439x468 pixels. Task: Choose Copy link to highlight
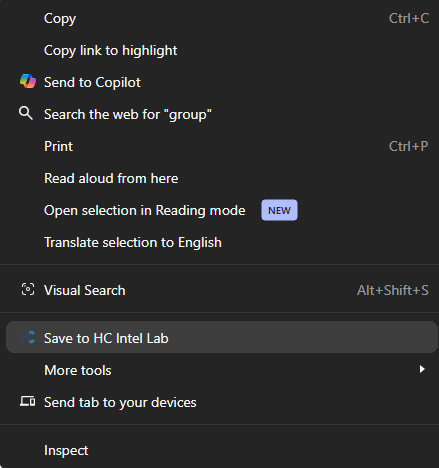[x=219, y=50]
